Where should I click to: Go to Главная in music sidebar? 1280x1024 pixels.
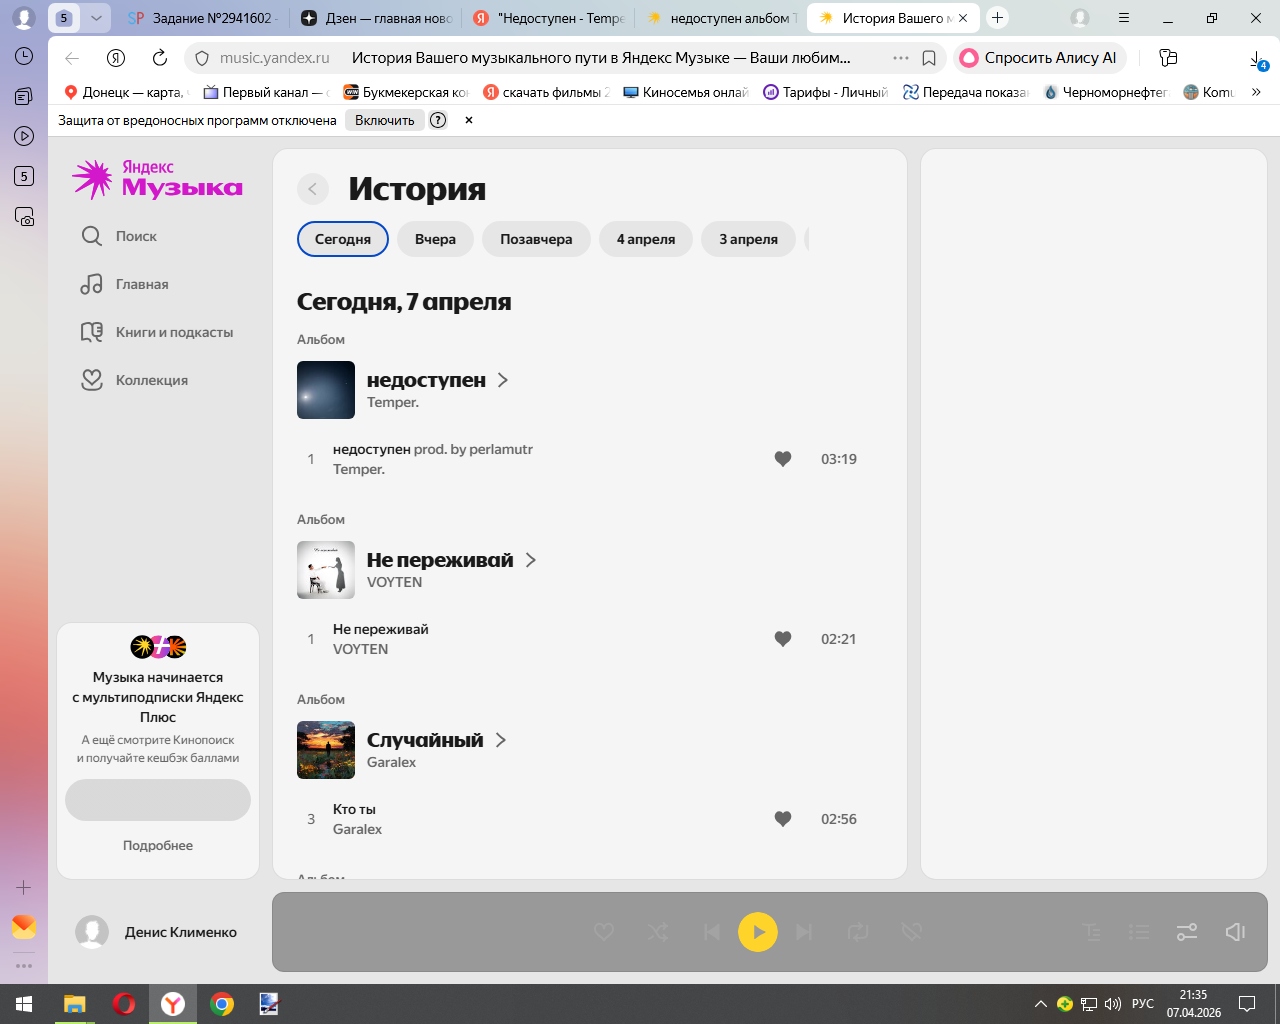(125, 284)
